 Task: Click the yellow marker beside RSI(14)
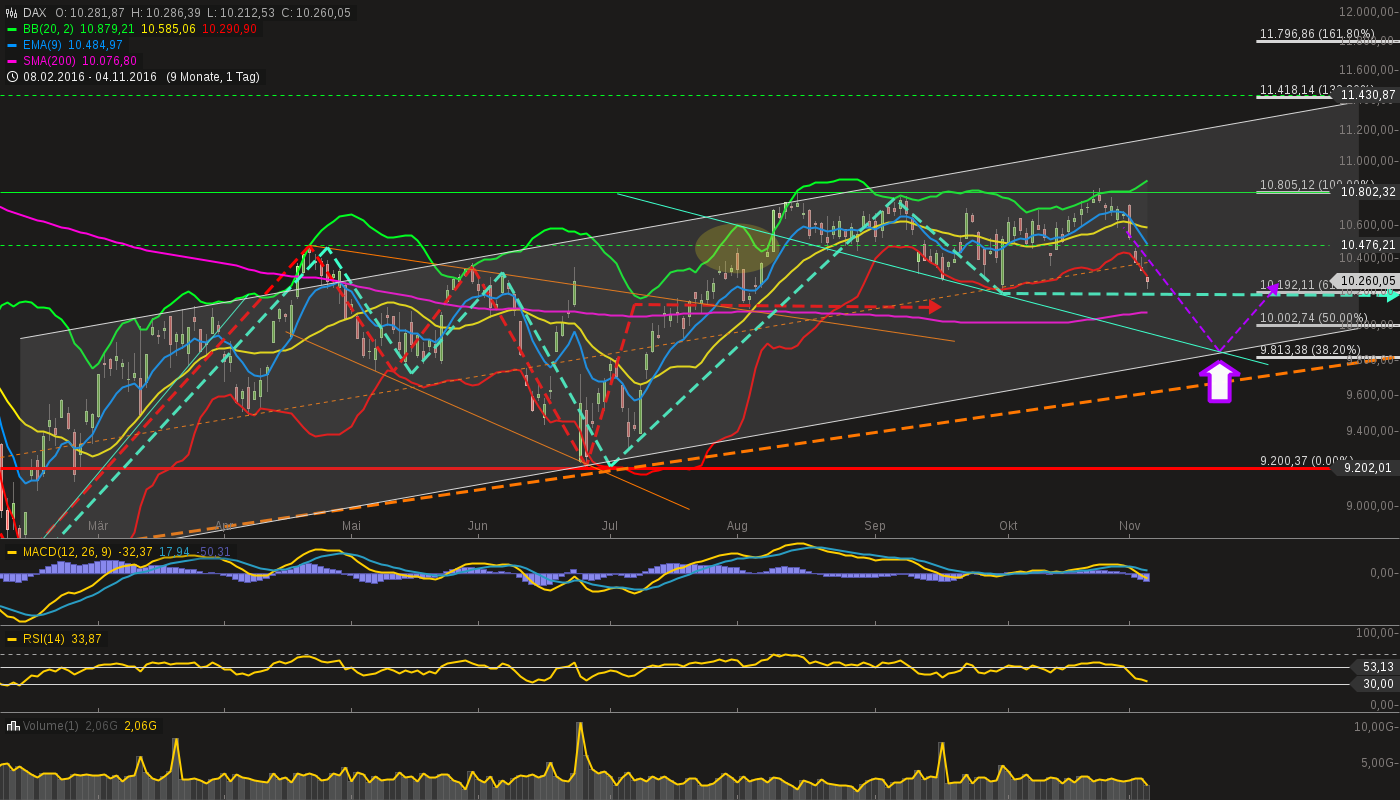click(12, 639)
